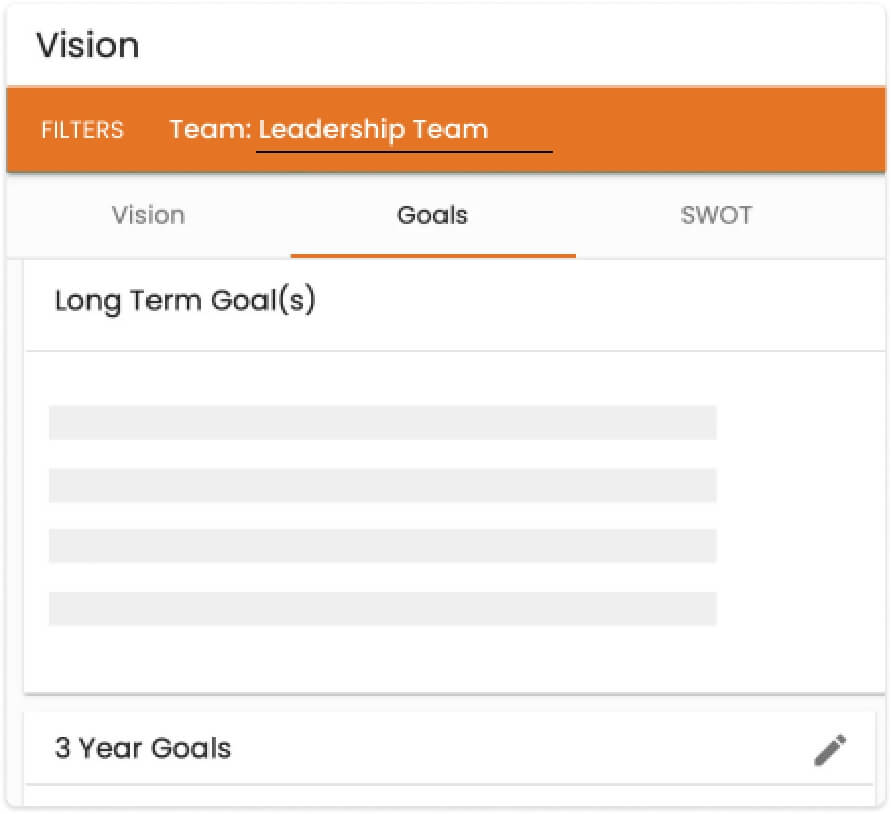The height and width of the screenshot is (814, 891).
Task: Click the first long term goal placeholder line
Action: coord(382,422)
